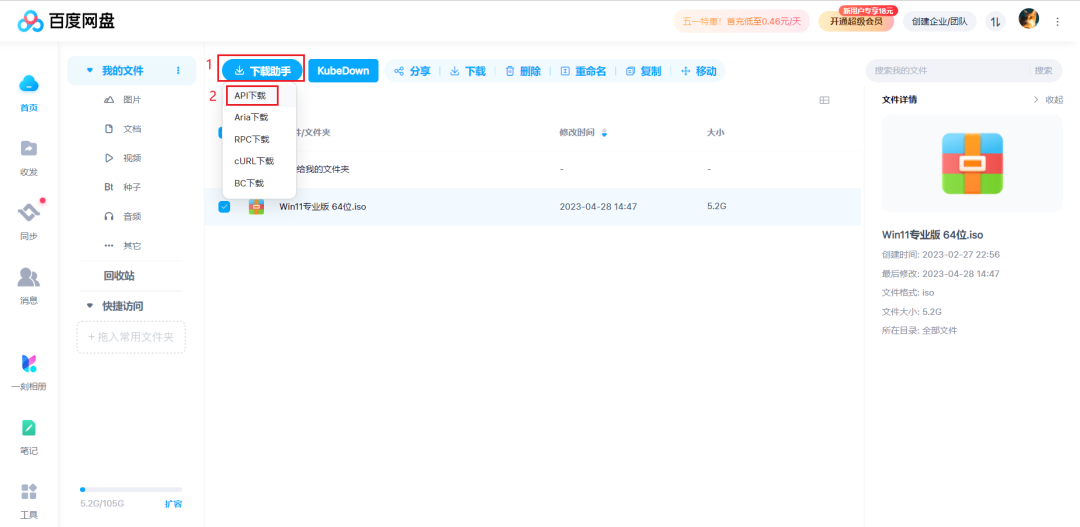Click the transfer list arrows icon
1080x527 pixels.
coord(995,21)
